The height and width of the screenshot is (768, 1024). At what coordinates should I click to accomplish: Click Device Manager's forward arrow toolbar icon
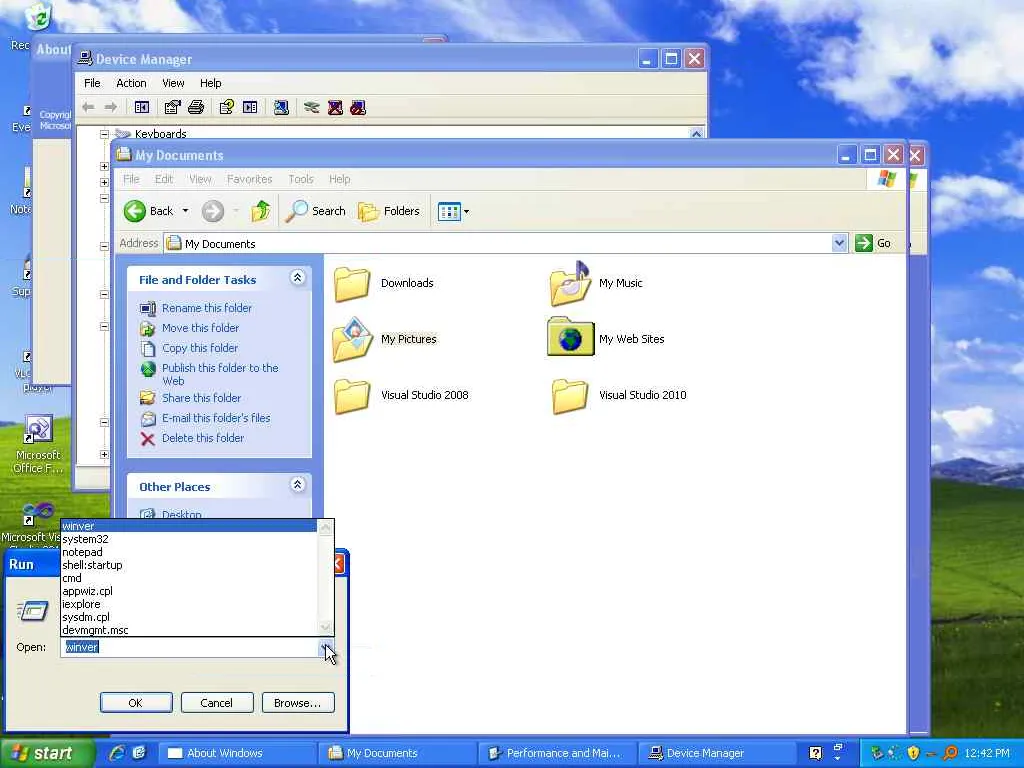(x=111, y=107)
